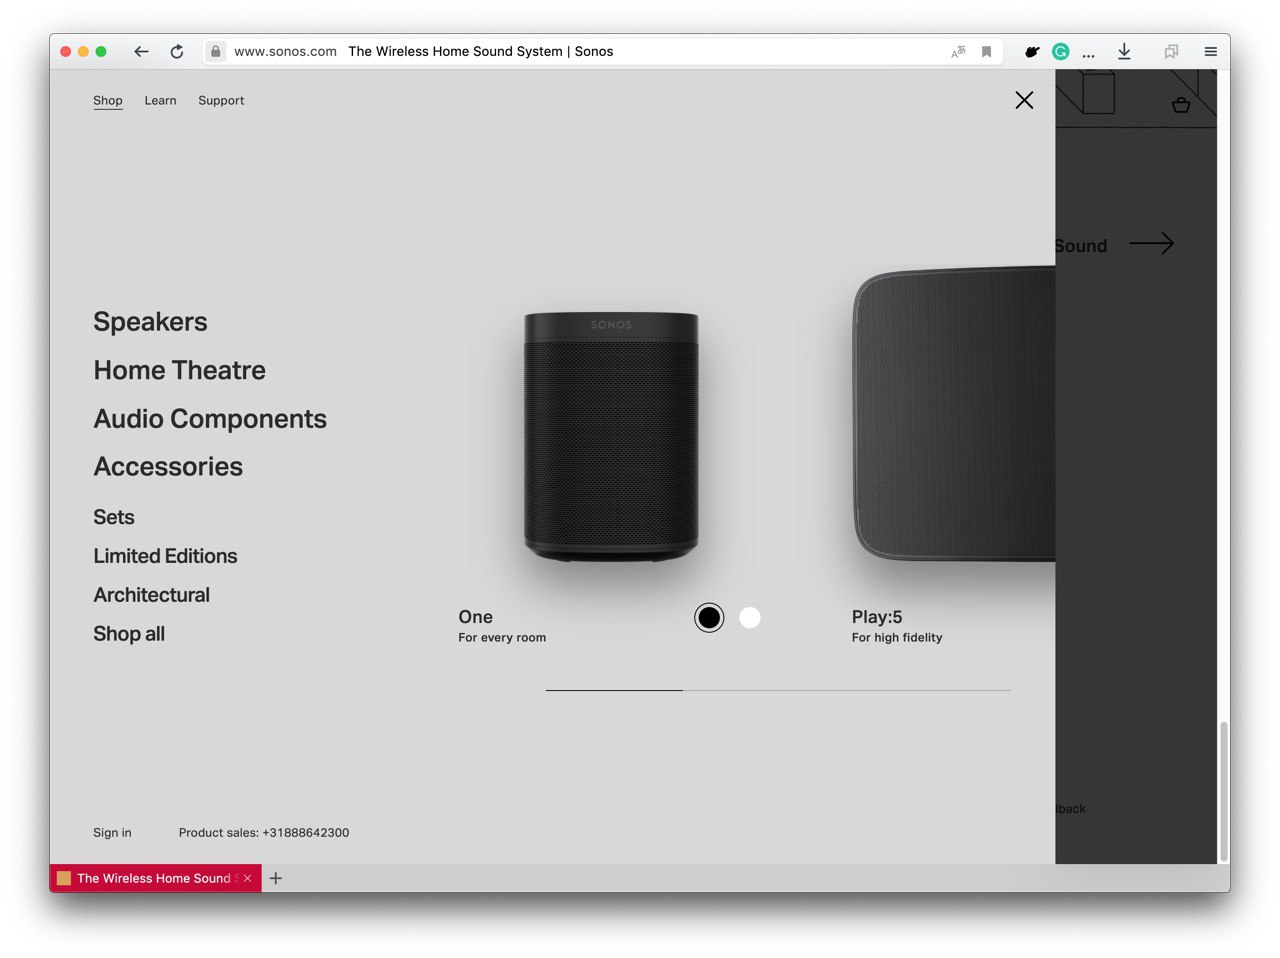Open the Shop menu item
Viewport: 1280px width, 958px height.
click(108, 101)
